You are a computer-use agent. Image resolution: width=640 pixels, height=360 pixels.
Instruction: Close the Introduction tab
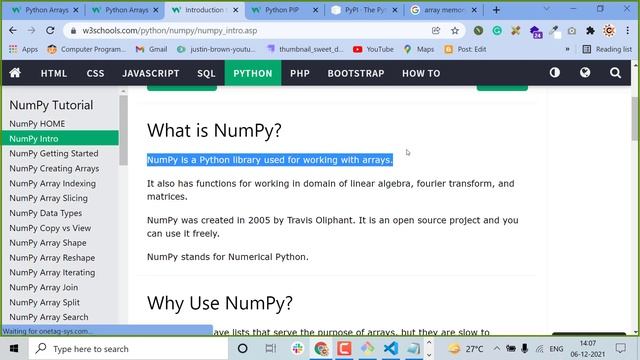pyautogui.click(x=236, y=10)
